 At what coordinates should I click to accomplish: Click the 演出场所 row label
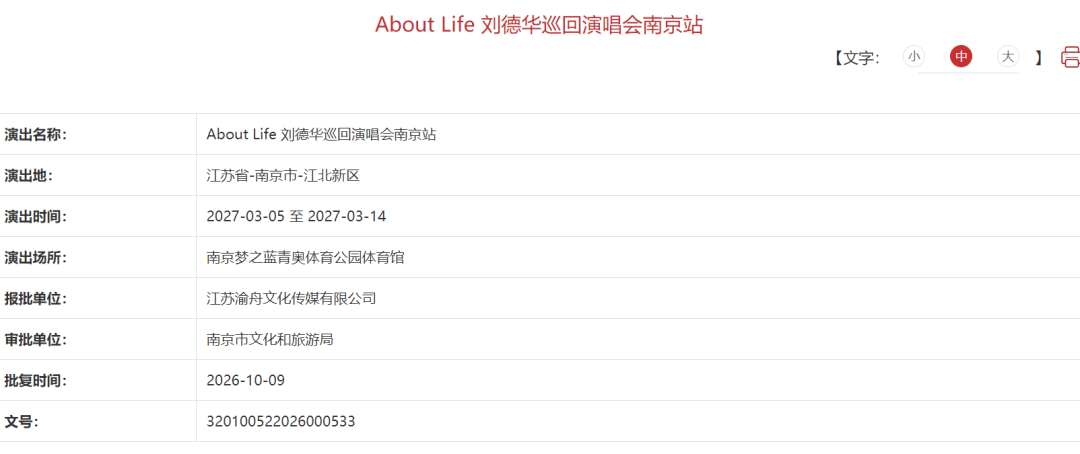36,258
